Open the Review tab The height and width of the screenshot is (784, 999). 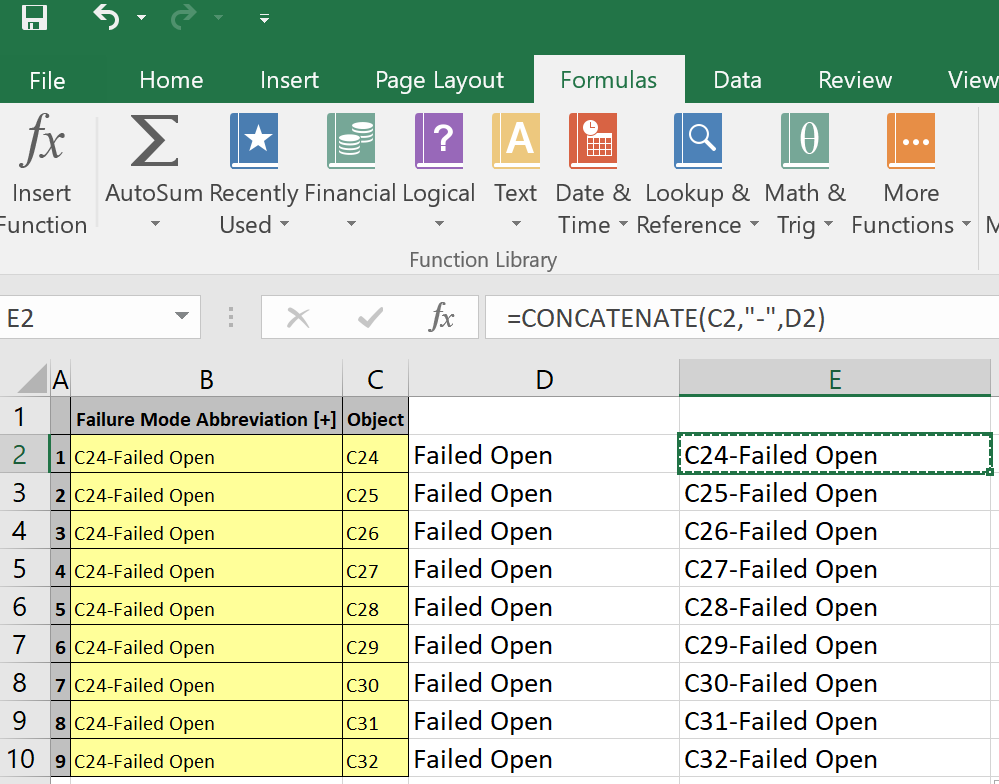point(854,80)
